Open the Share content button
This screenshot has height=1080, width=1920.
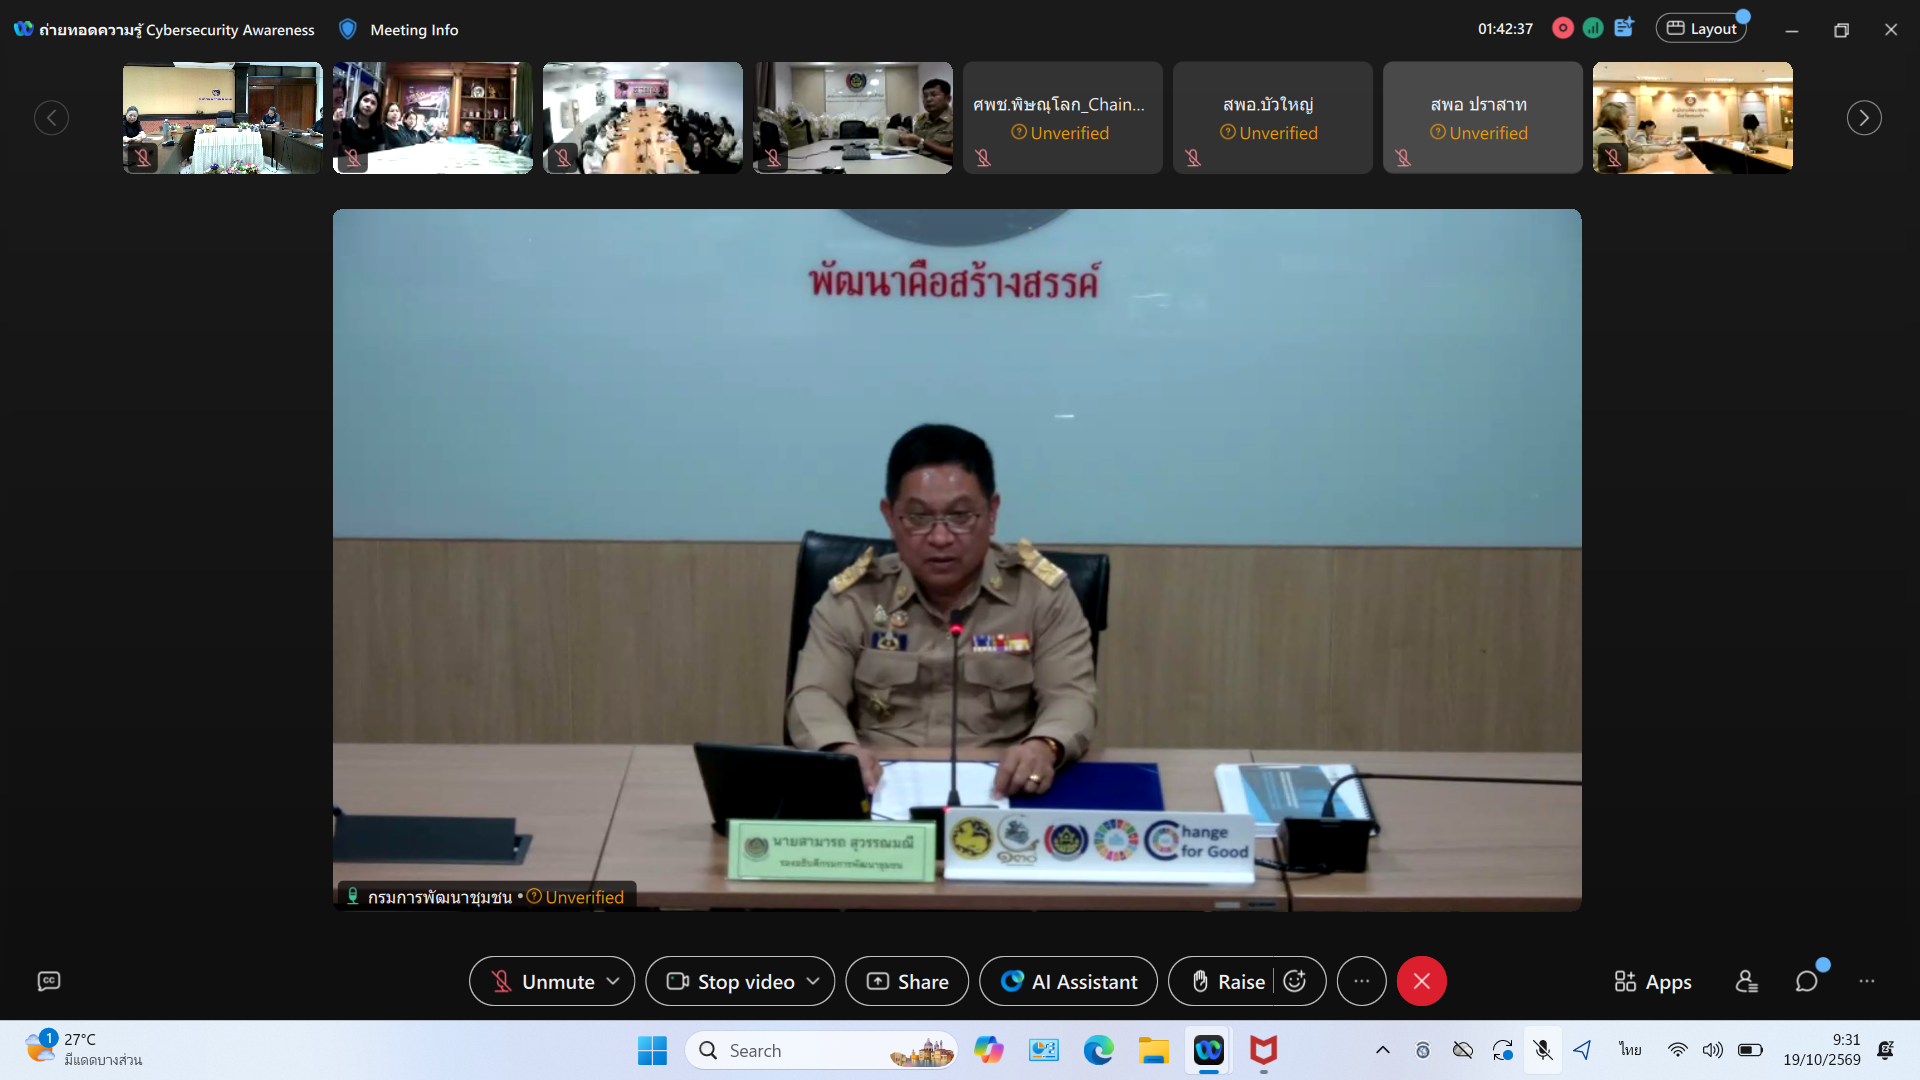[907, 982]
